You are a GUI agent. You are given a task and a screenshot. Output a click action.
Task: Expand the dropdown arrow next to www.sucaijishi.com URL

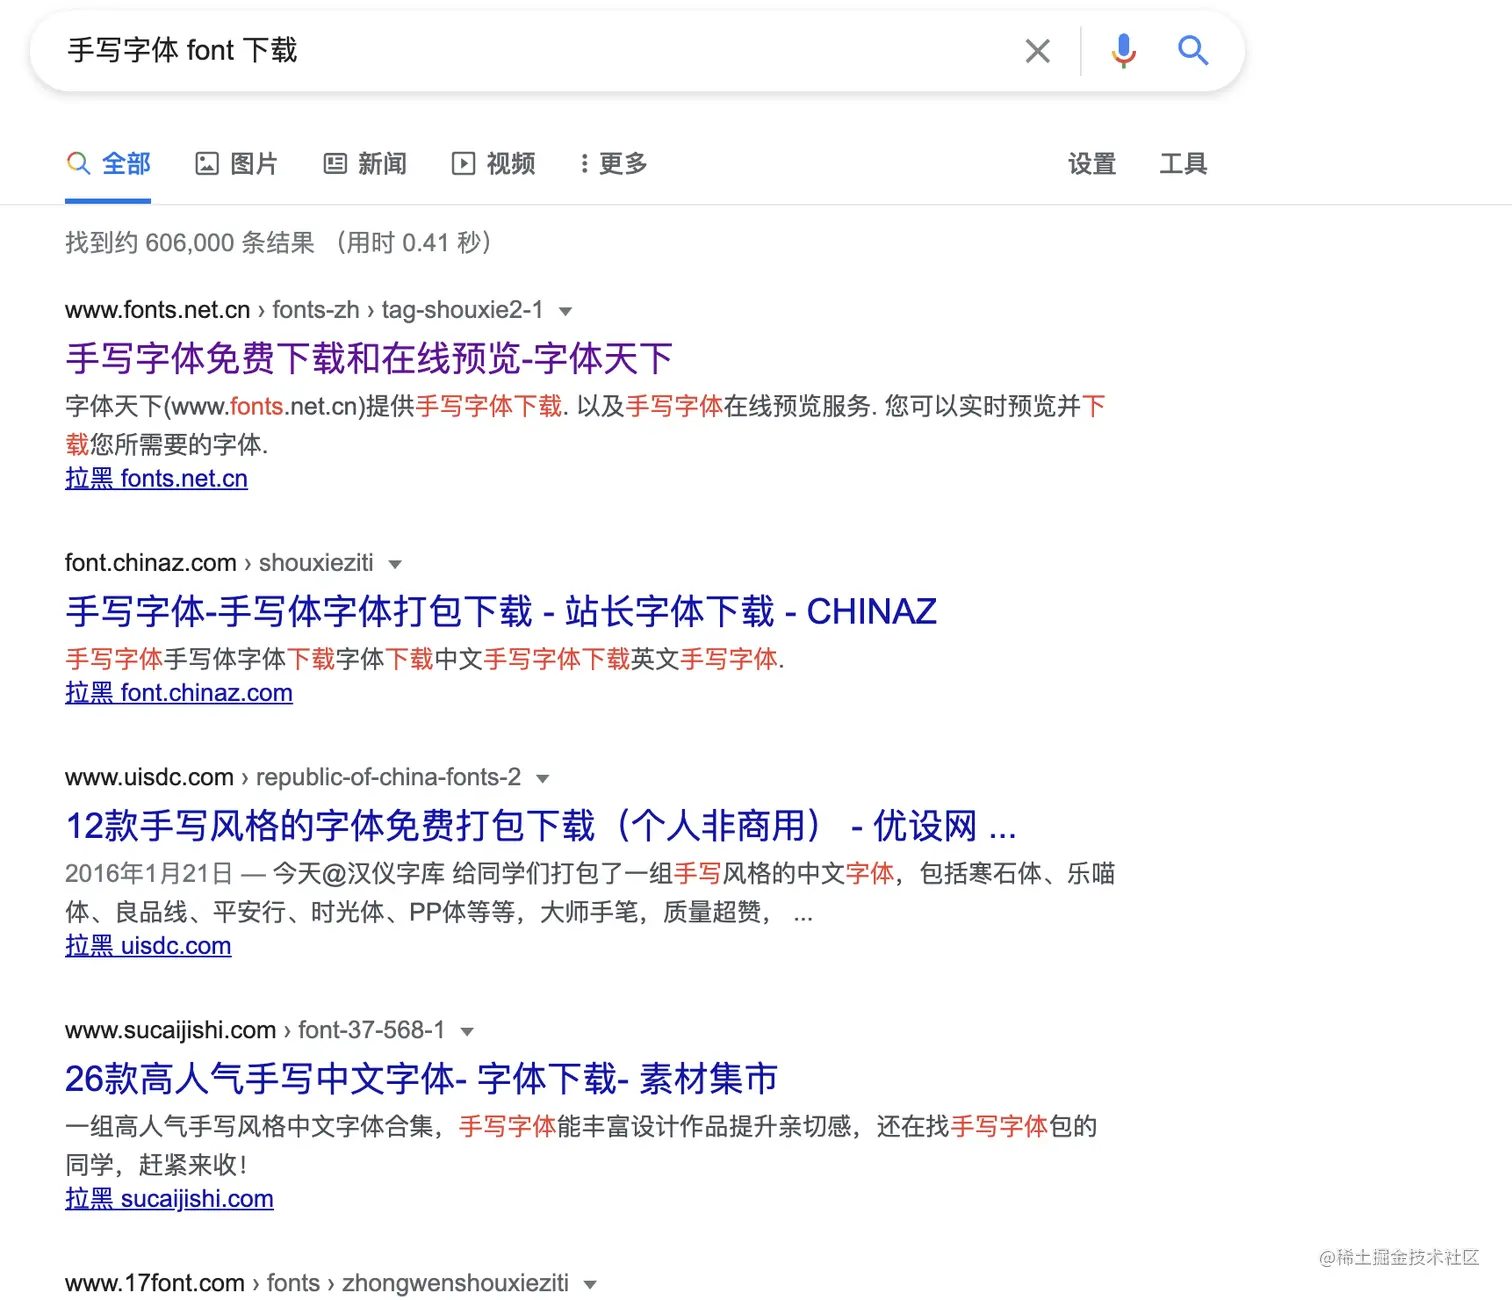[x=467, y=1032]
